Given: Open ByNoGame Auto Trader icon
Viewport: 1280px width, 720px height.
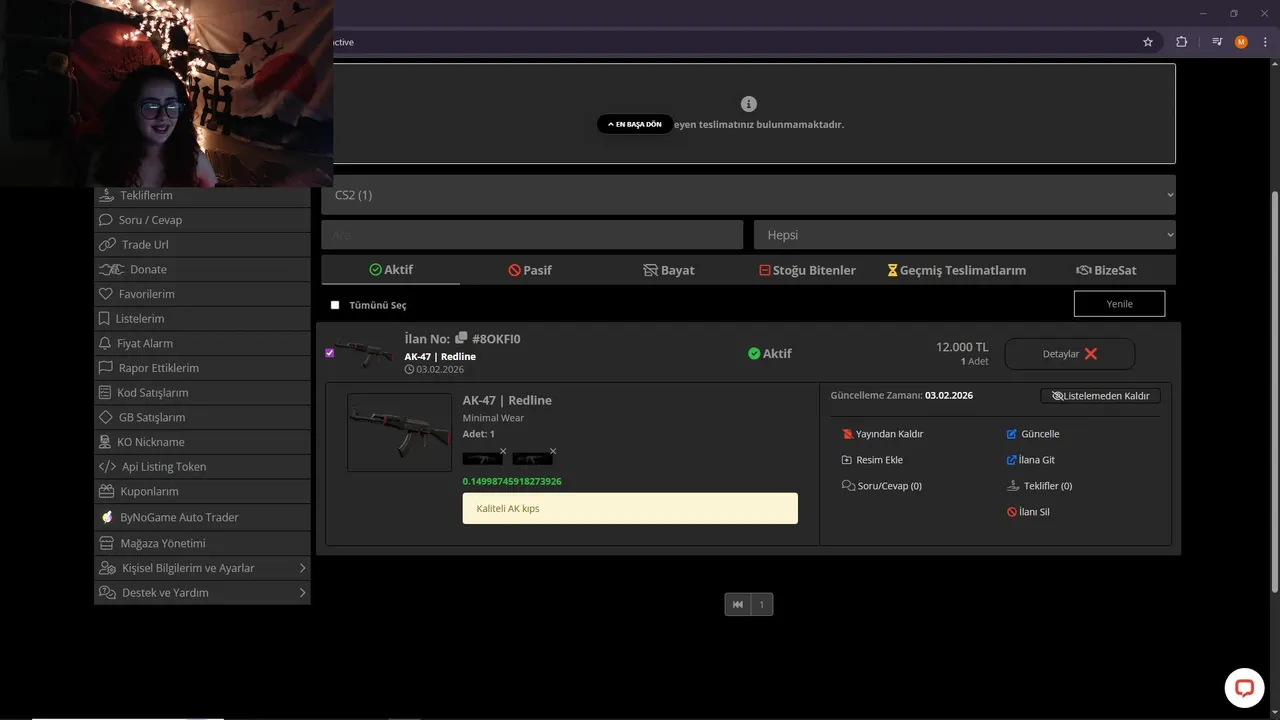Looking at the screenshot, I should pos(107,517).
